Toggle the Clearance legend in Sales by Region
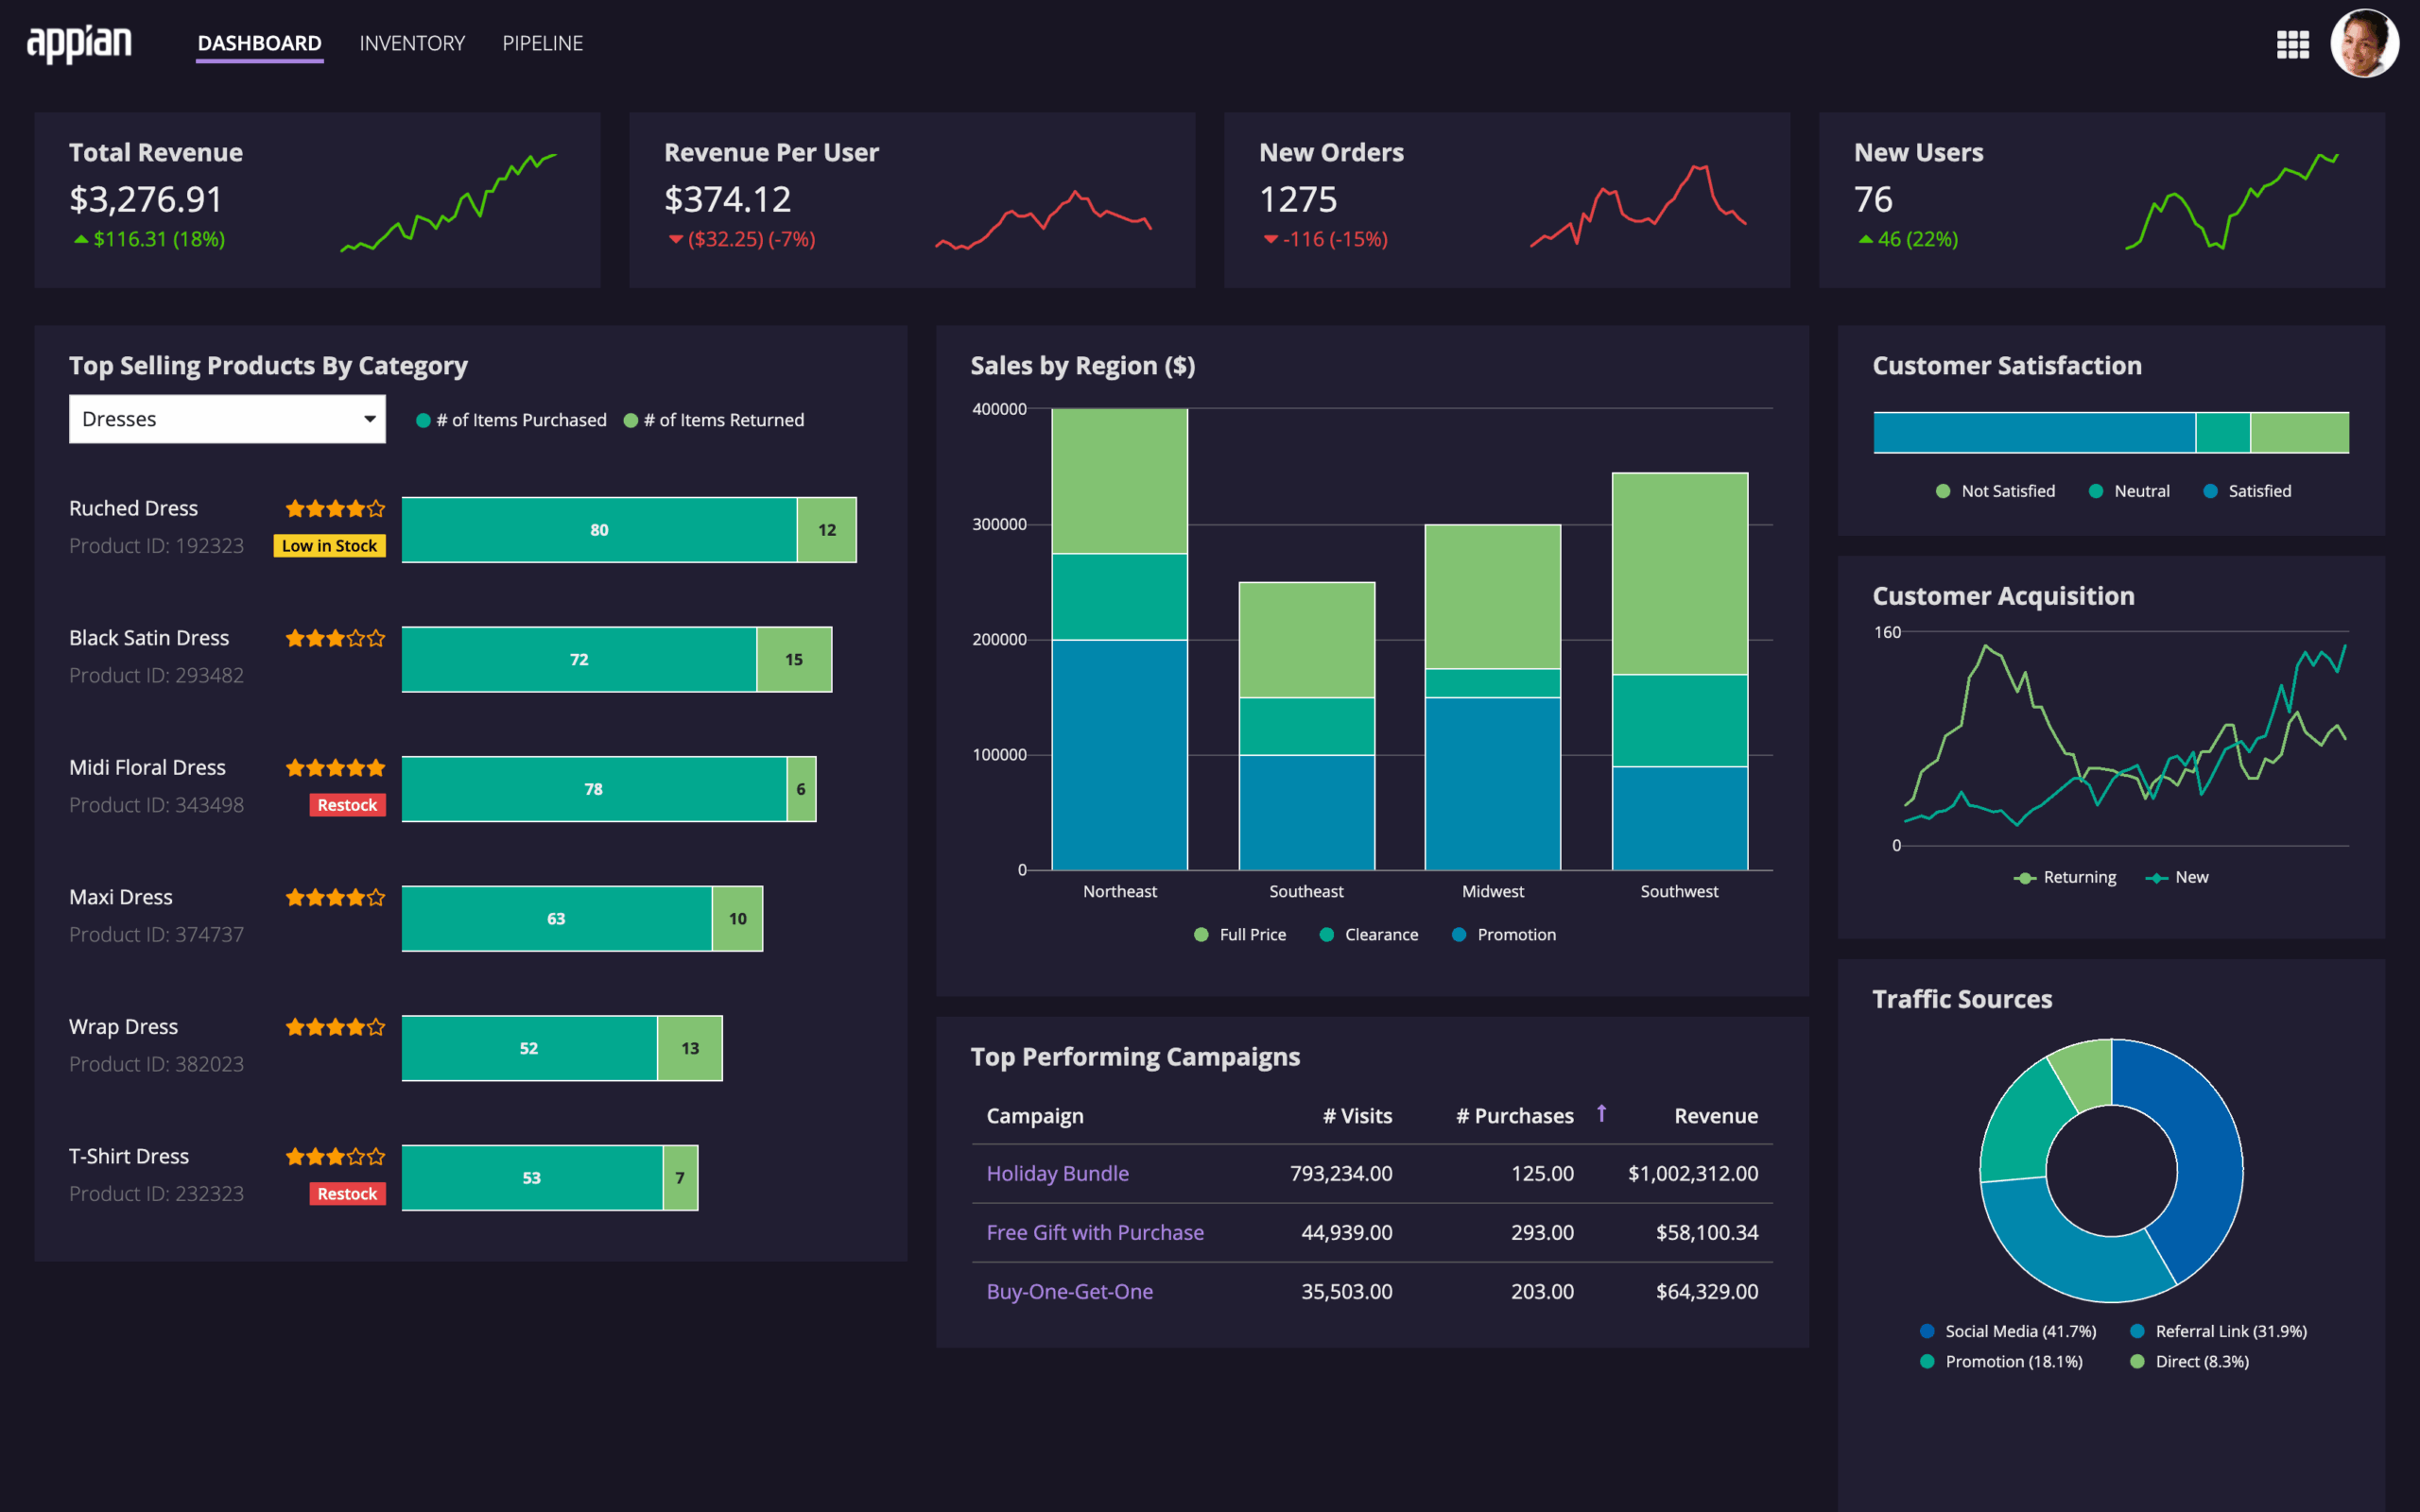This screenshot has height=1512, width=2420. point(1368,934)
